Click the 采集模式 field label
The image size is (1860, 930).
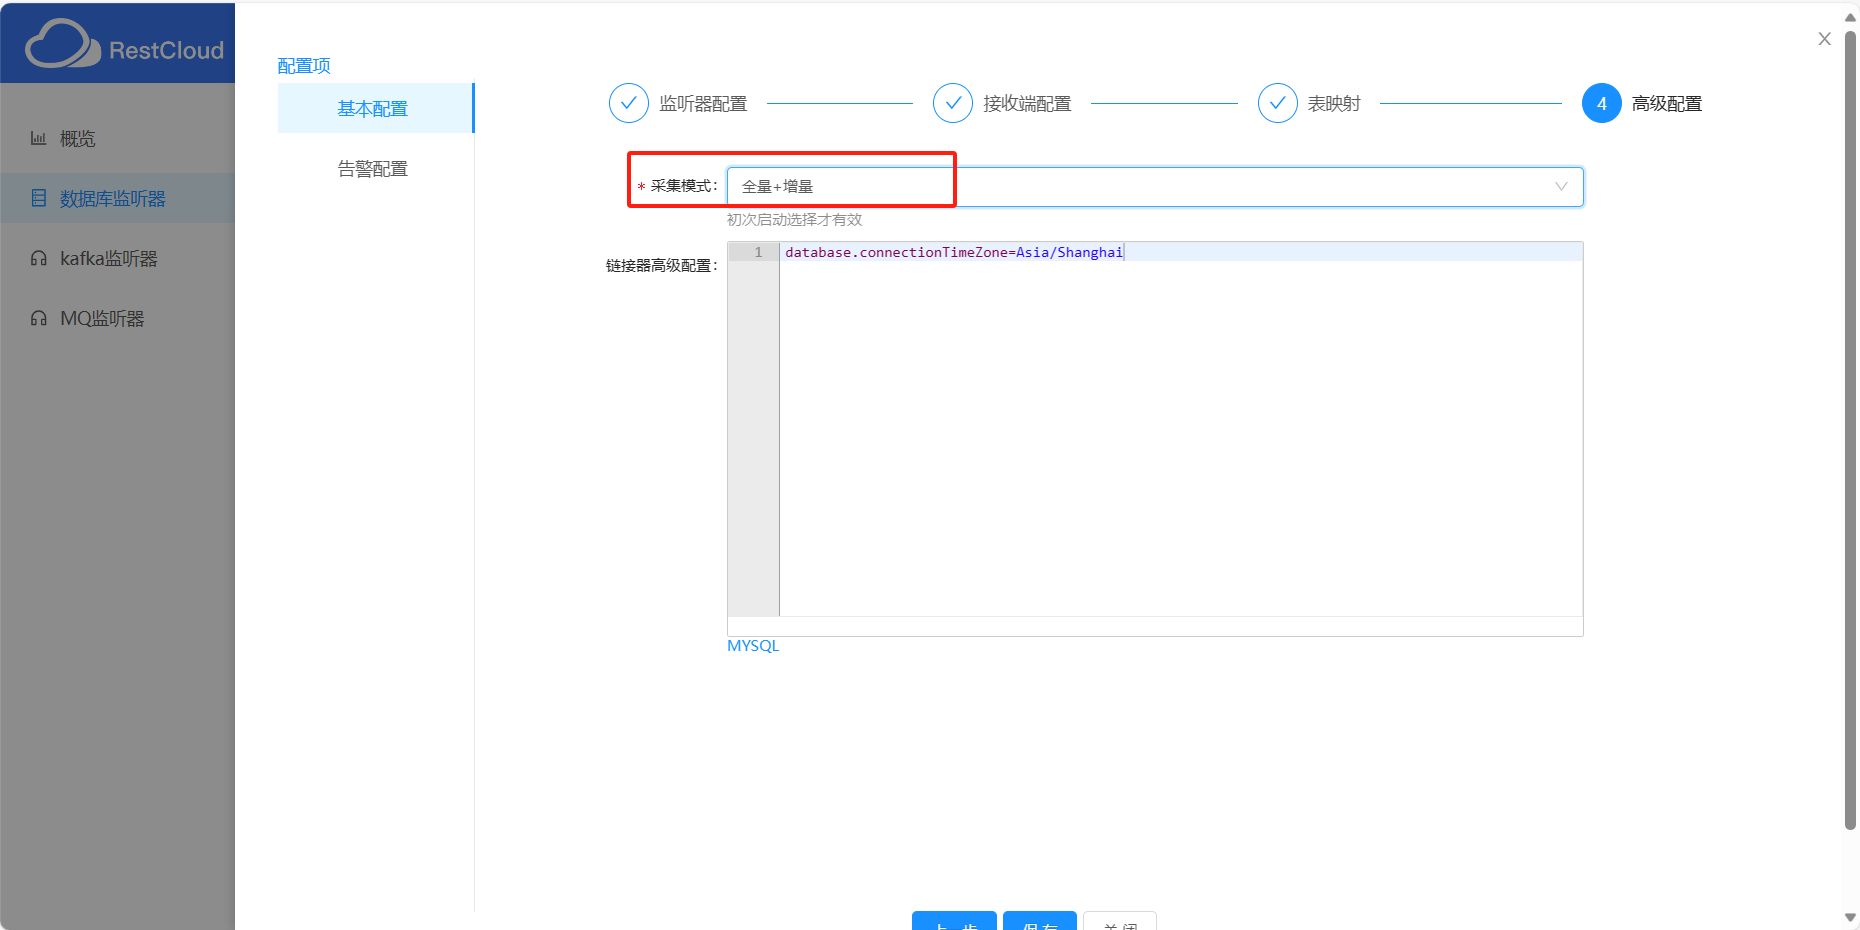684,186
